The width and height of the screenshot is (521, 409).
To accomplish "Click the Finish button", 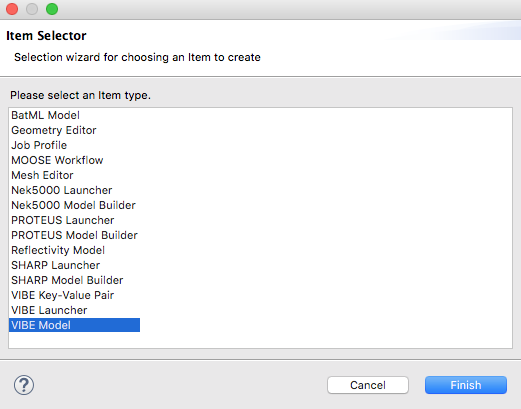I will pyautogui.click(x=466, y=385).
